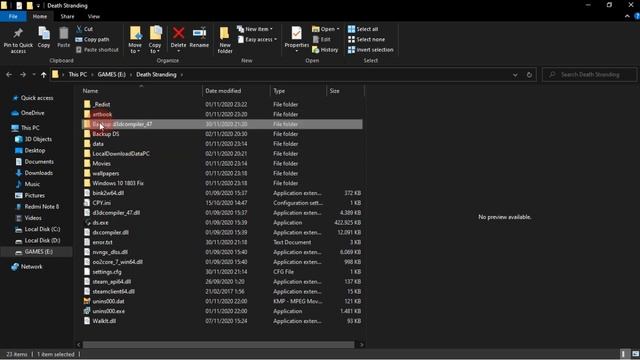The width and height of the screenshot is (640, 360).
Task: Open the Quick Access Toolbar customize dropdown
Action: tap(38, 6)
